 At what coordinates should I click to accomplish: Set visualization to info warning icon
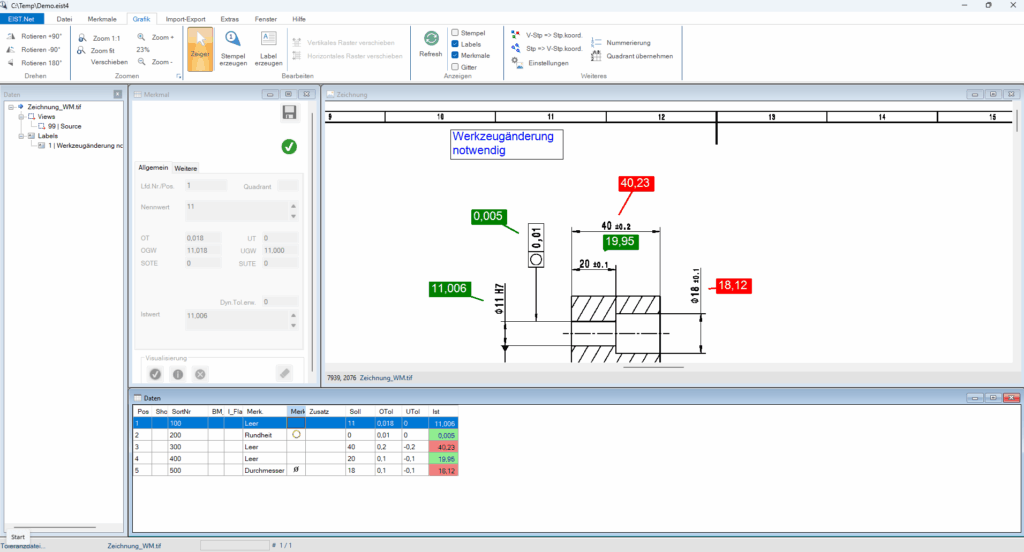pyautogui.click(x=178, y=374)
